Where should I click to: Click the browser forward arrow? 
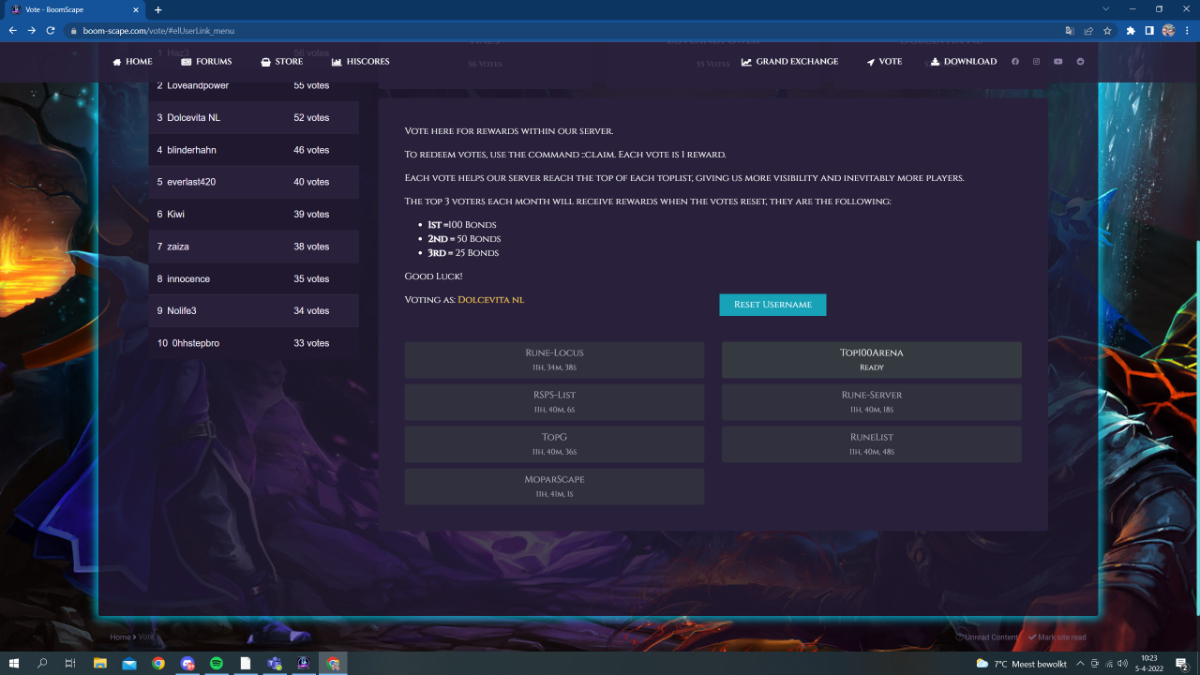pyautogui.click(x=32, y=31)
